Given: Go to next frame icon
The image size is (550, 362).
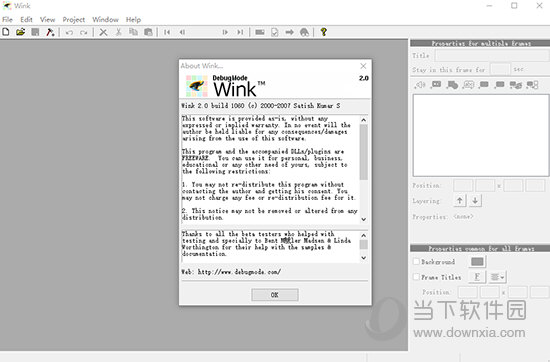Looking at the screenshot, I should pyautogui.click(x=225, y=32).
